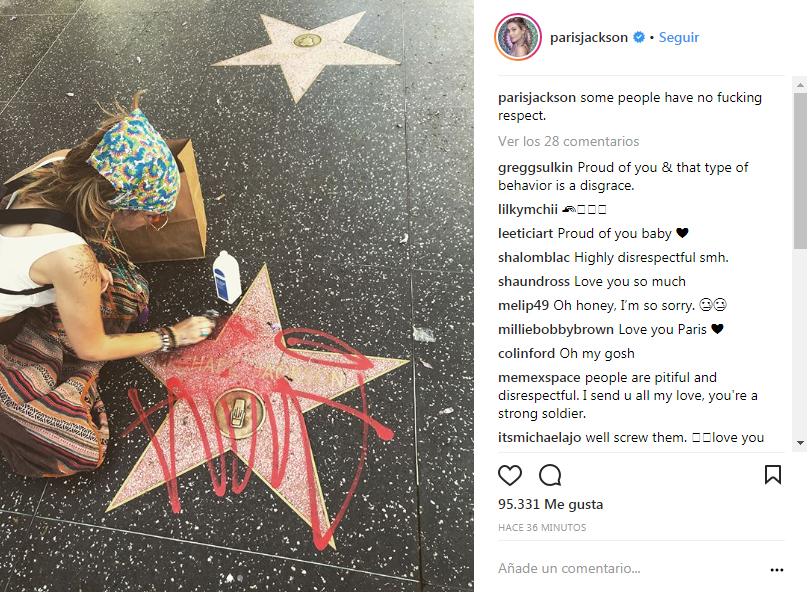Click the 95.331 Me gusta likes count

point(550,504)
